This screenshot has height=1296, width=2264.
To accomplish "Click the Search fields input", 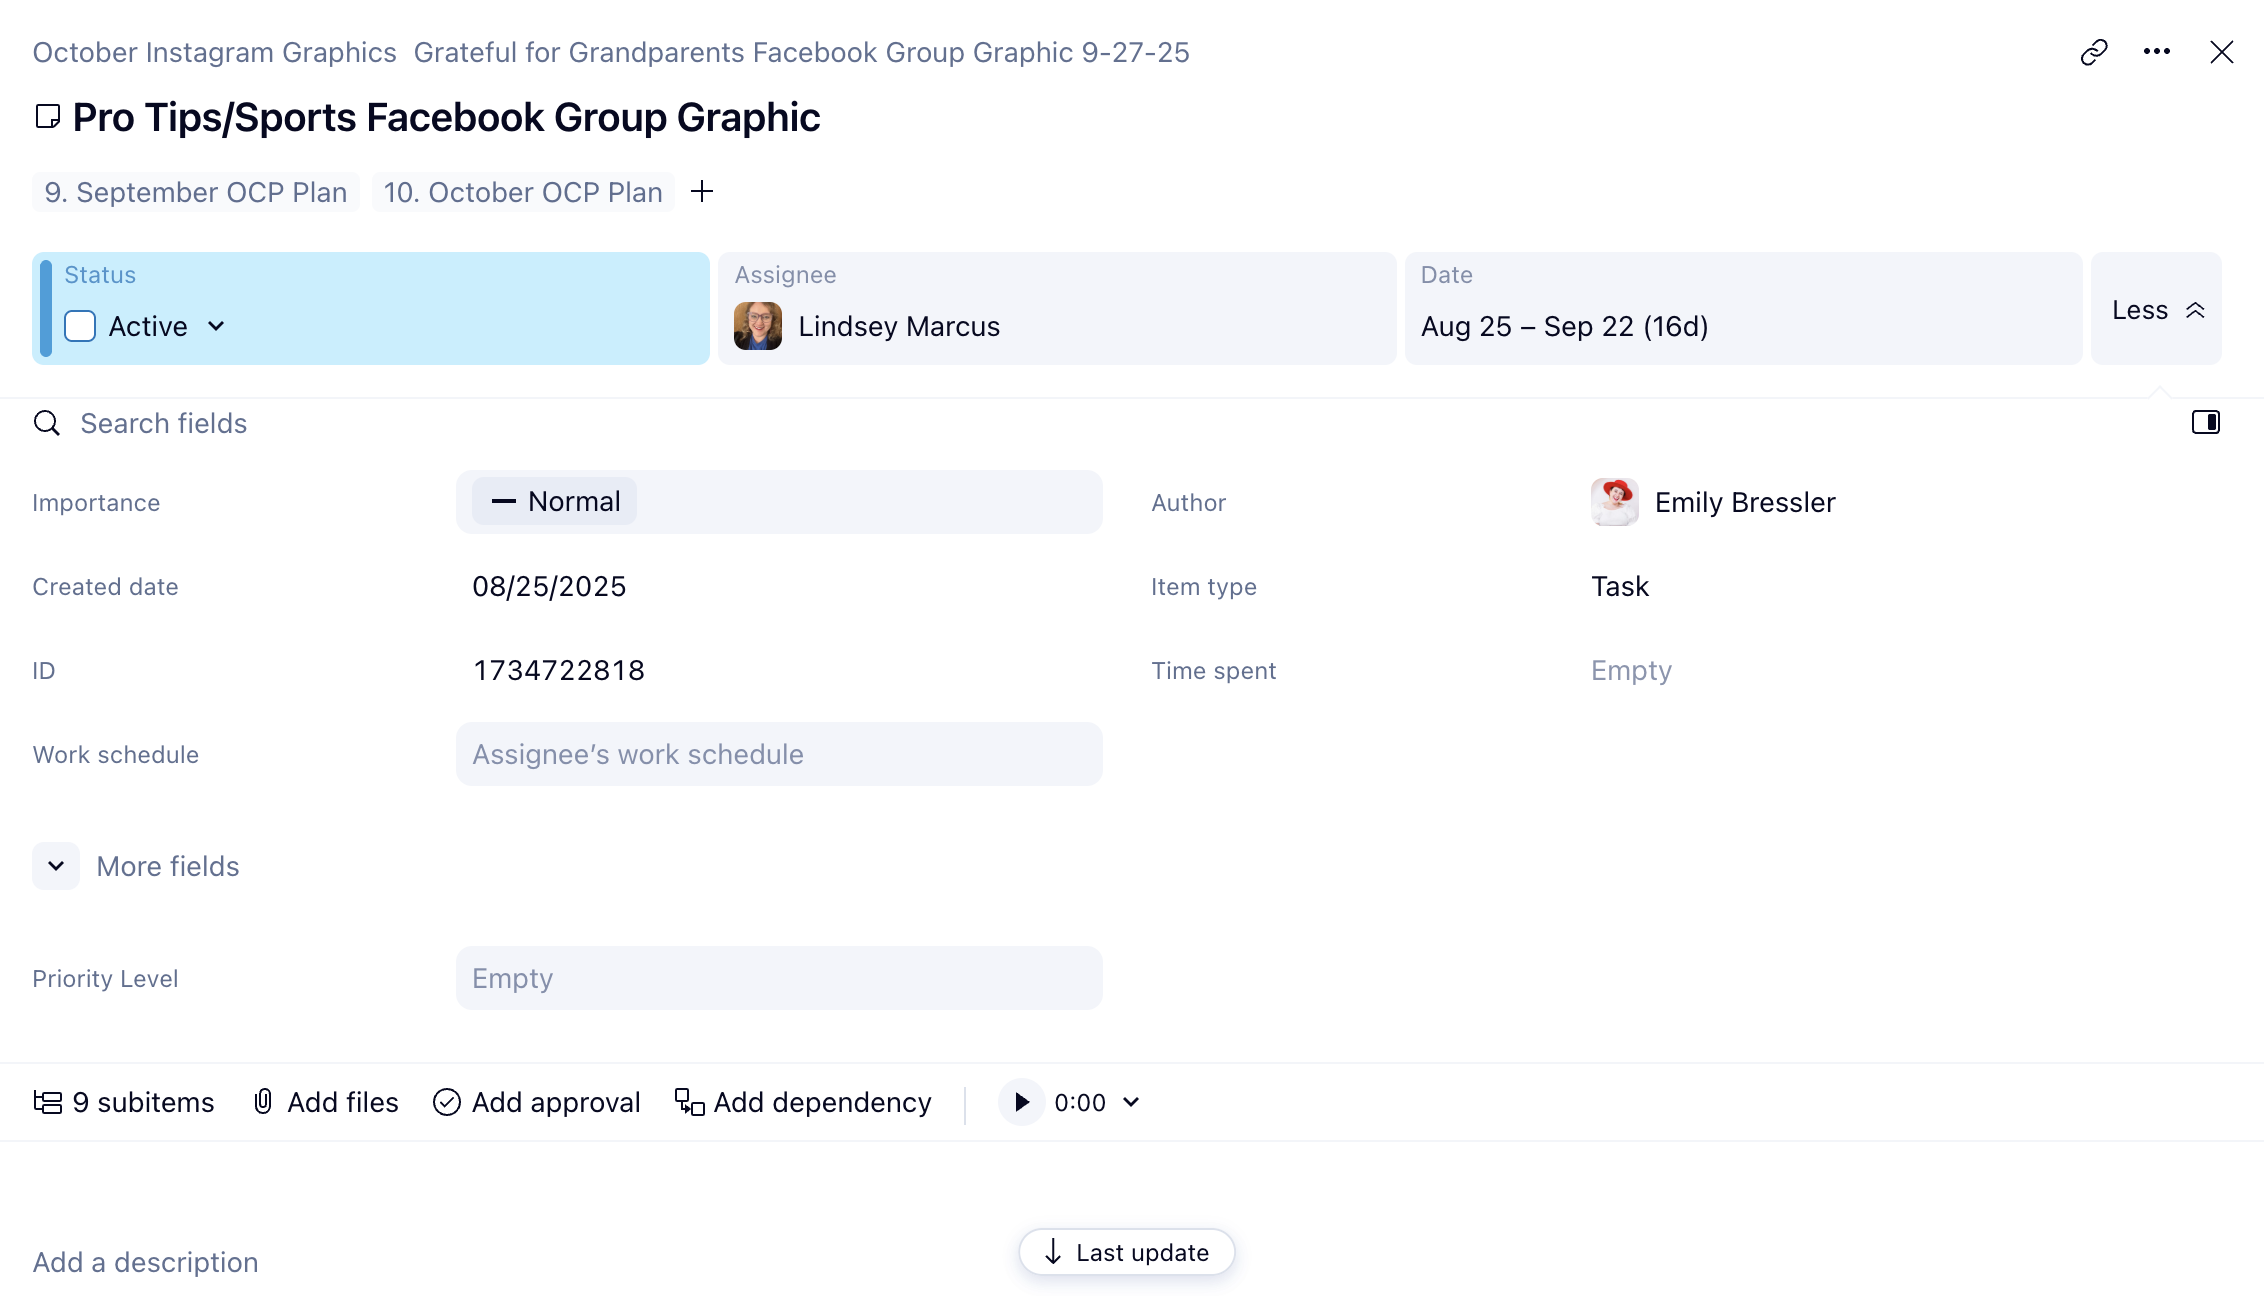I will [164, 423].
